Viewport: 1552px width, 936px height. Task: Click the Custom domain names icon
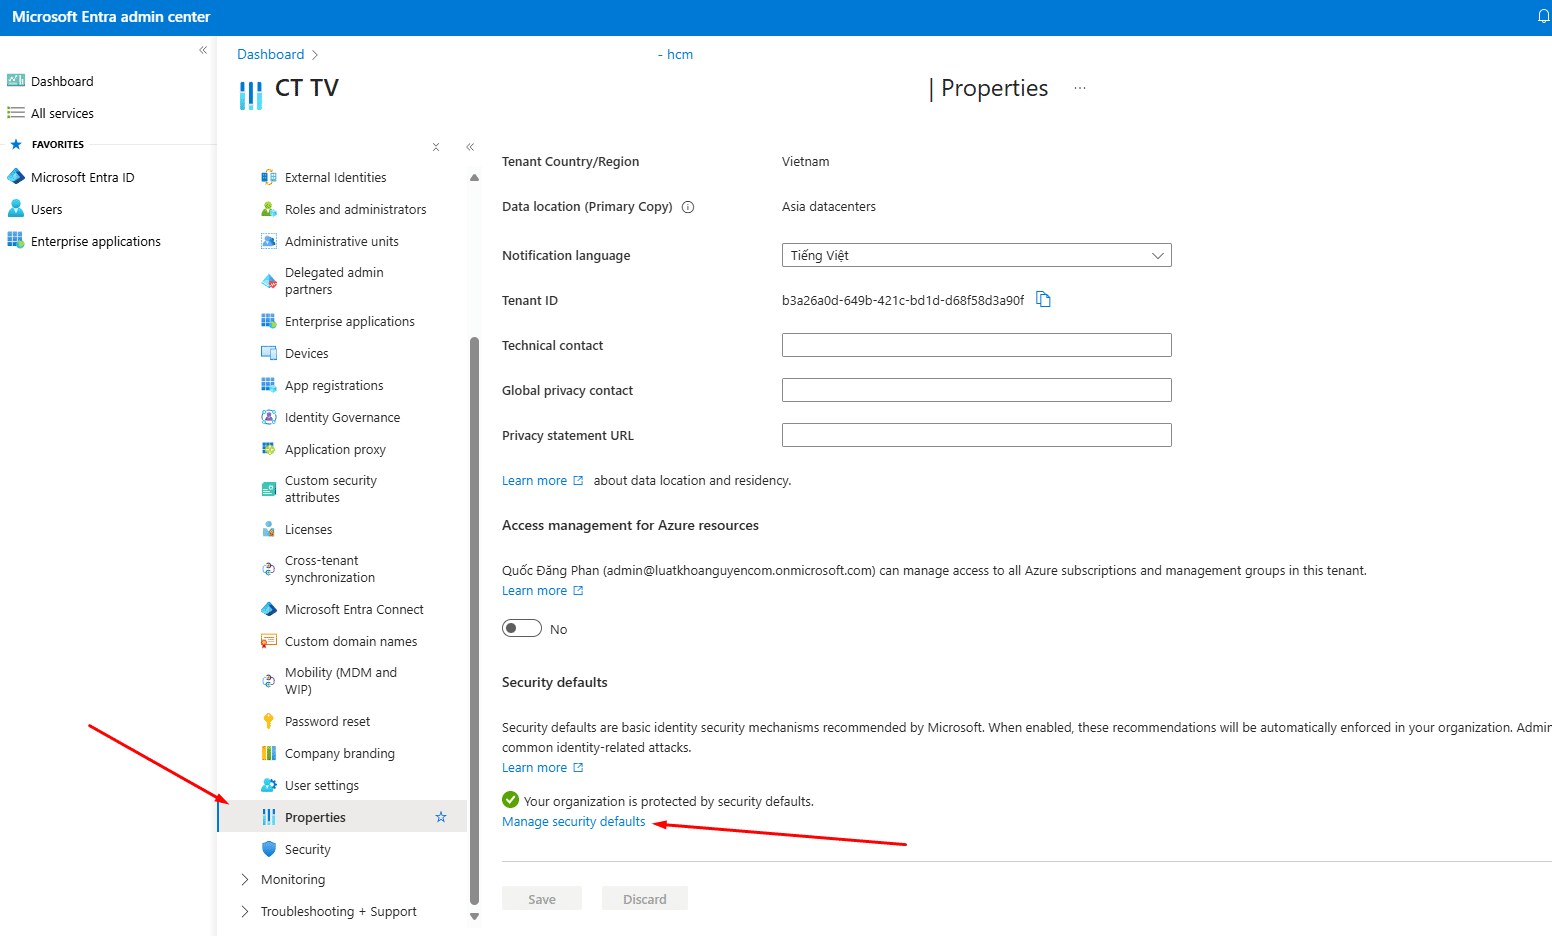(x=269, y=641)
